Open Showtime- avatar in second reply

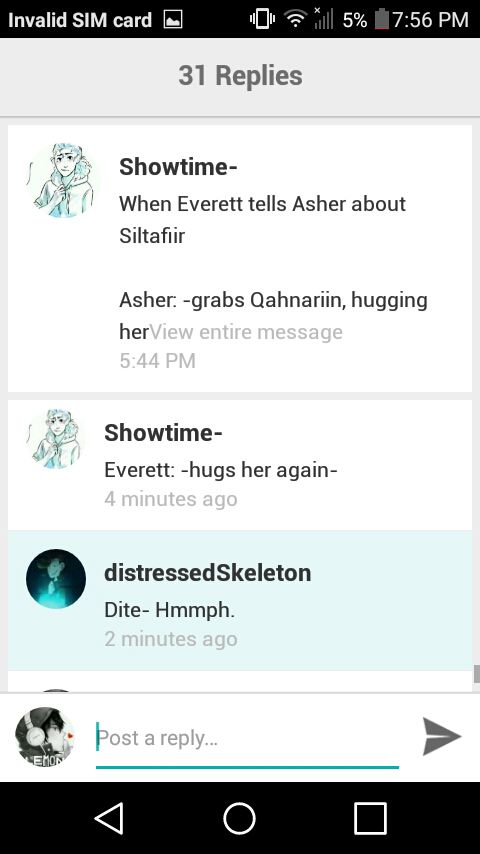point(56,439)
